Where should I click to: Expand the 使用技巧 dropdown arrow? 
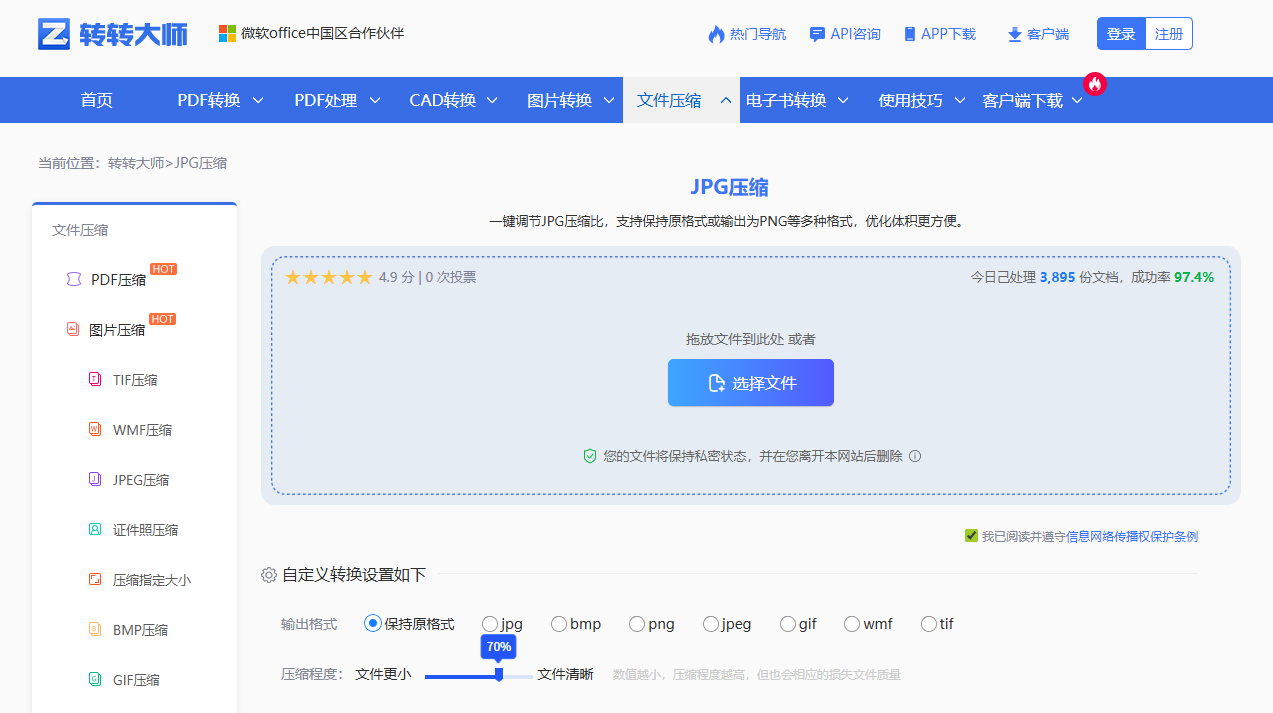coord(960,100)
